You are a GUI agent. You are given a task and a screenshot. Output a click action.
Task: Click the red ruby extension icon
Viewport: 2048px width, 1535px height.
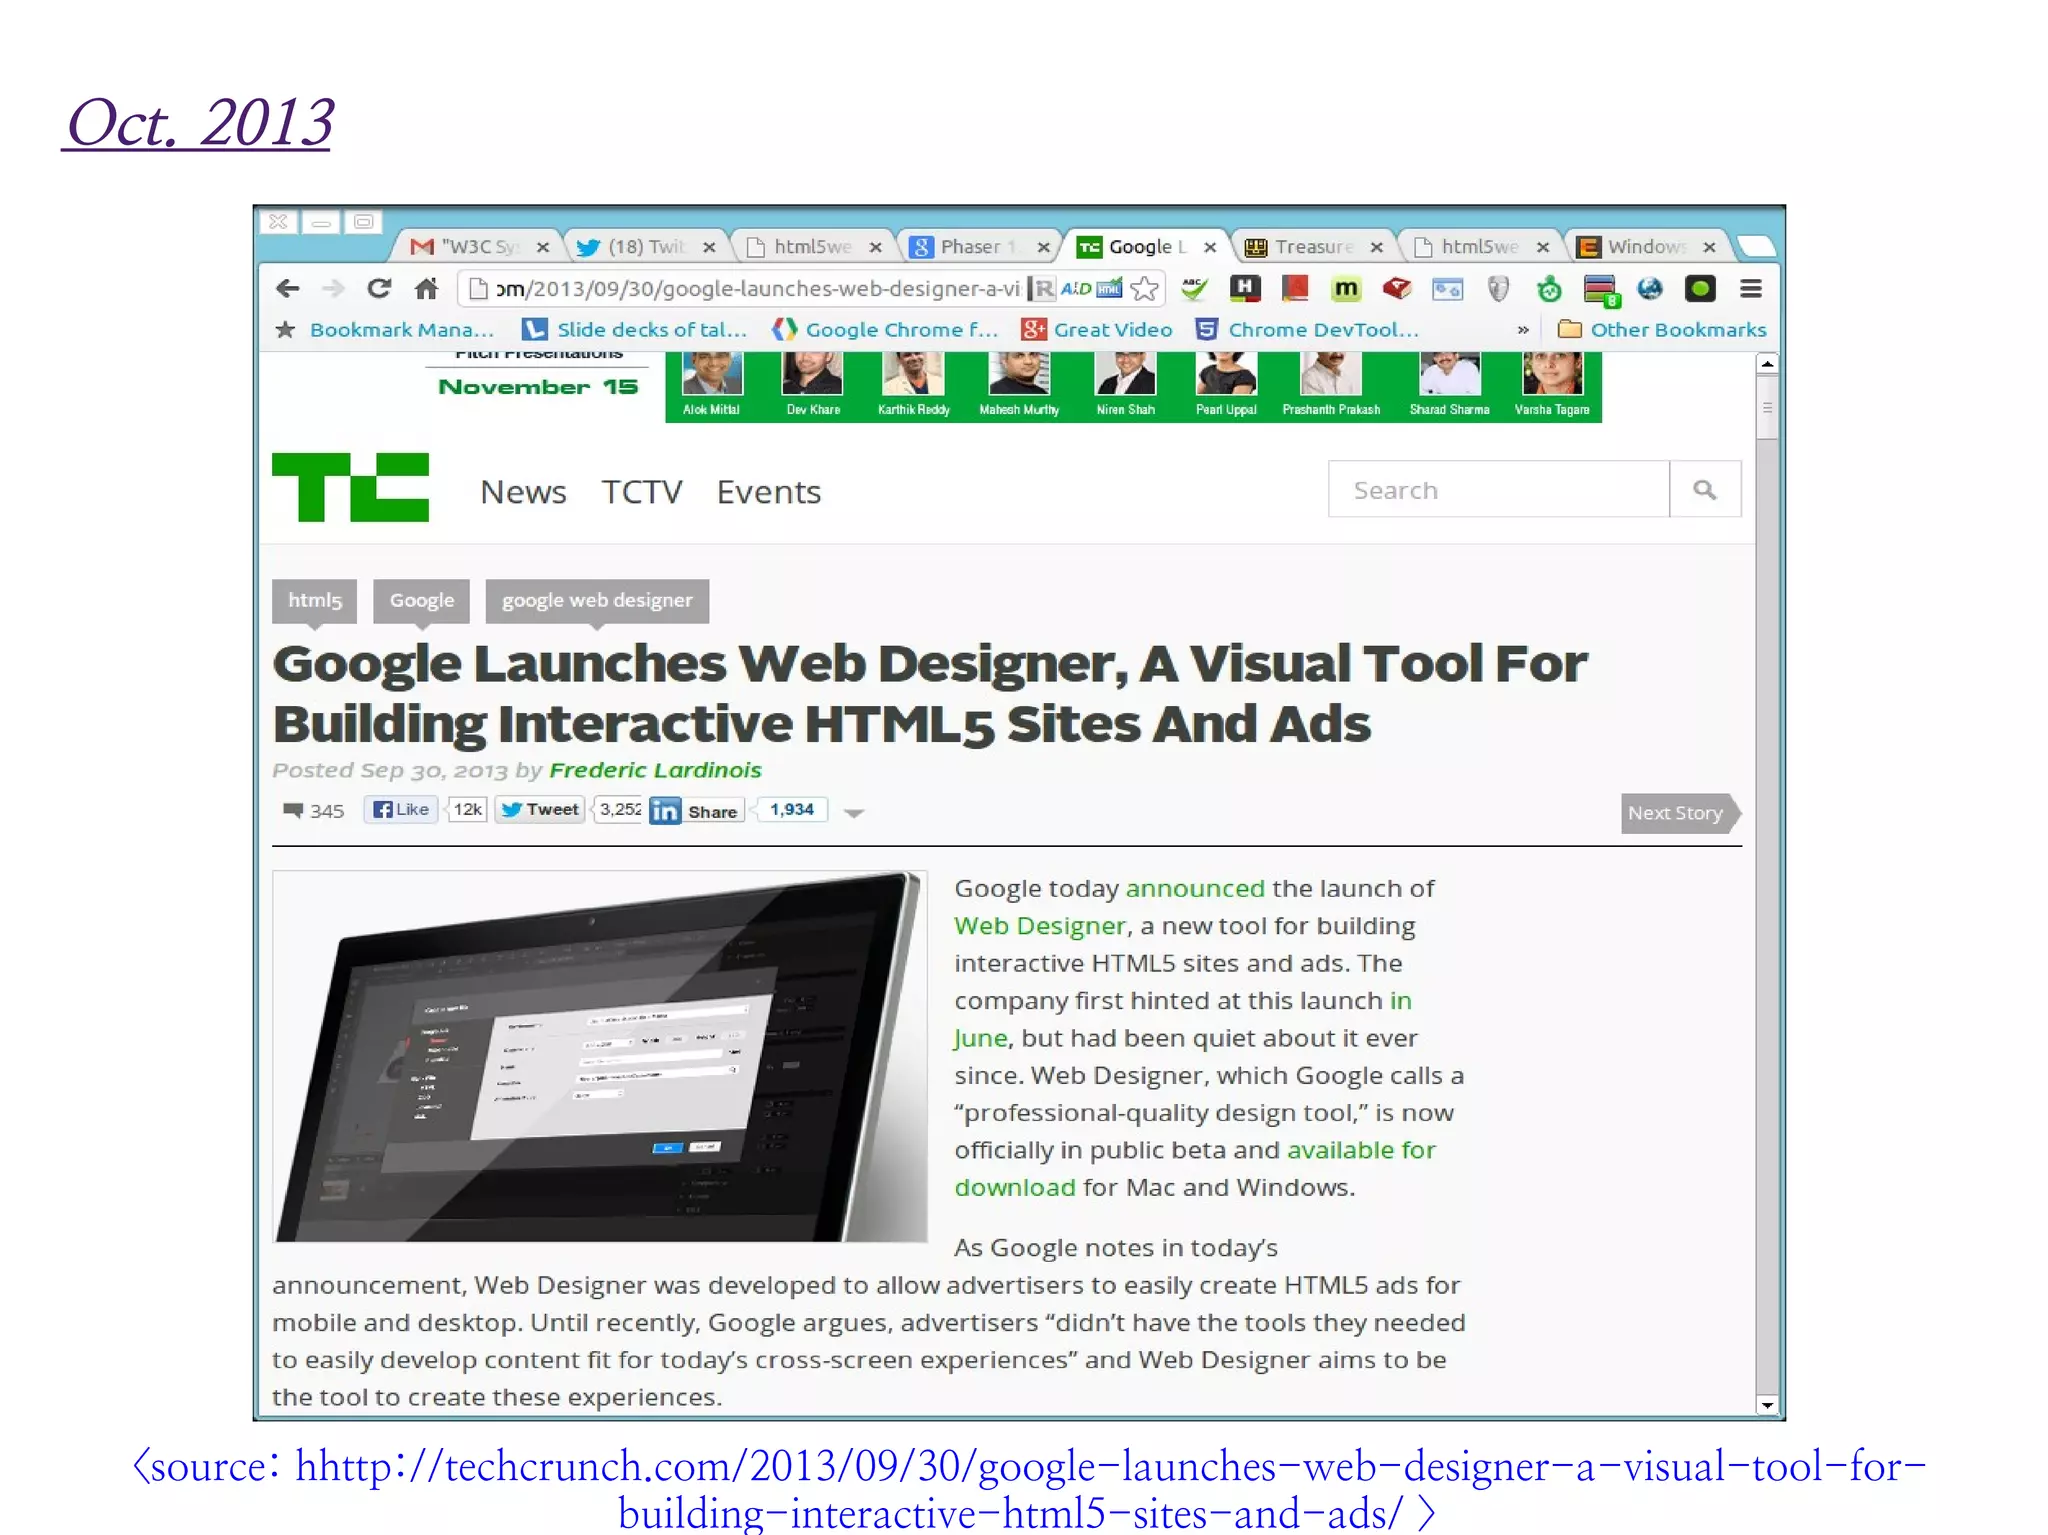point(1397,289)
